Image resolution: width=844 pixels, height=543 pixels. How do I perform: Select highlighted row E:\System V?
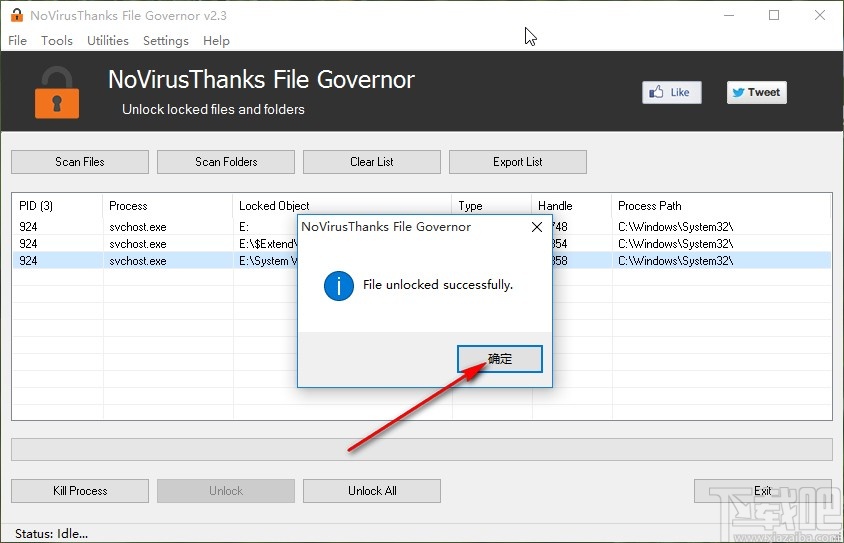[422, 261]
